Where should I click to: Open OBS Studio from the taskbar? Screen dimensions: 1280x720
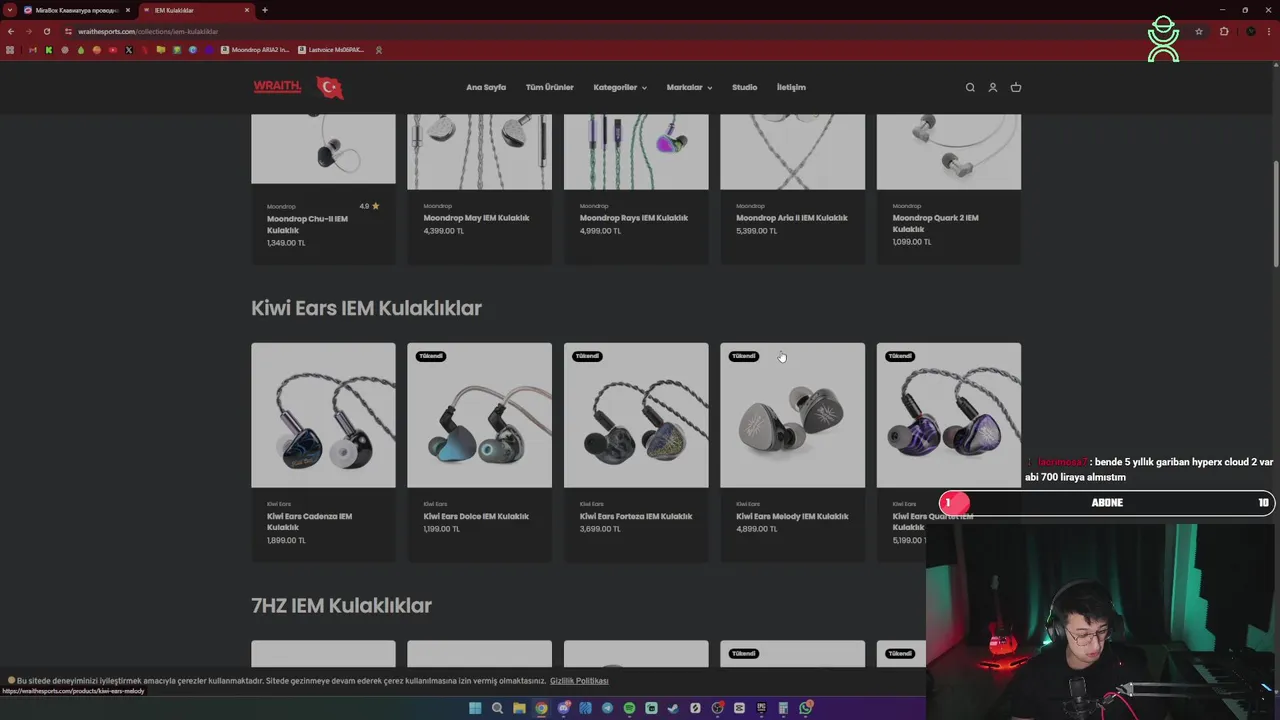[x=717, y=708]
